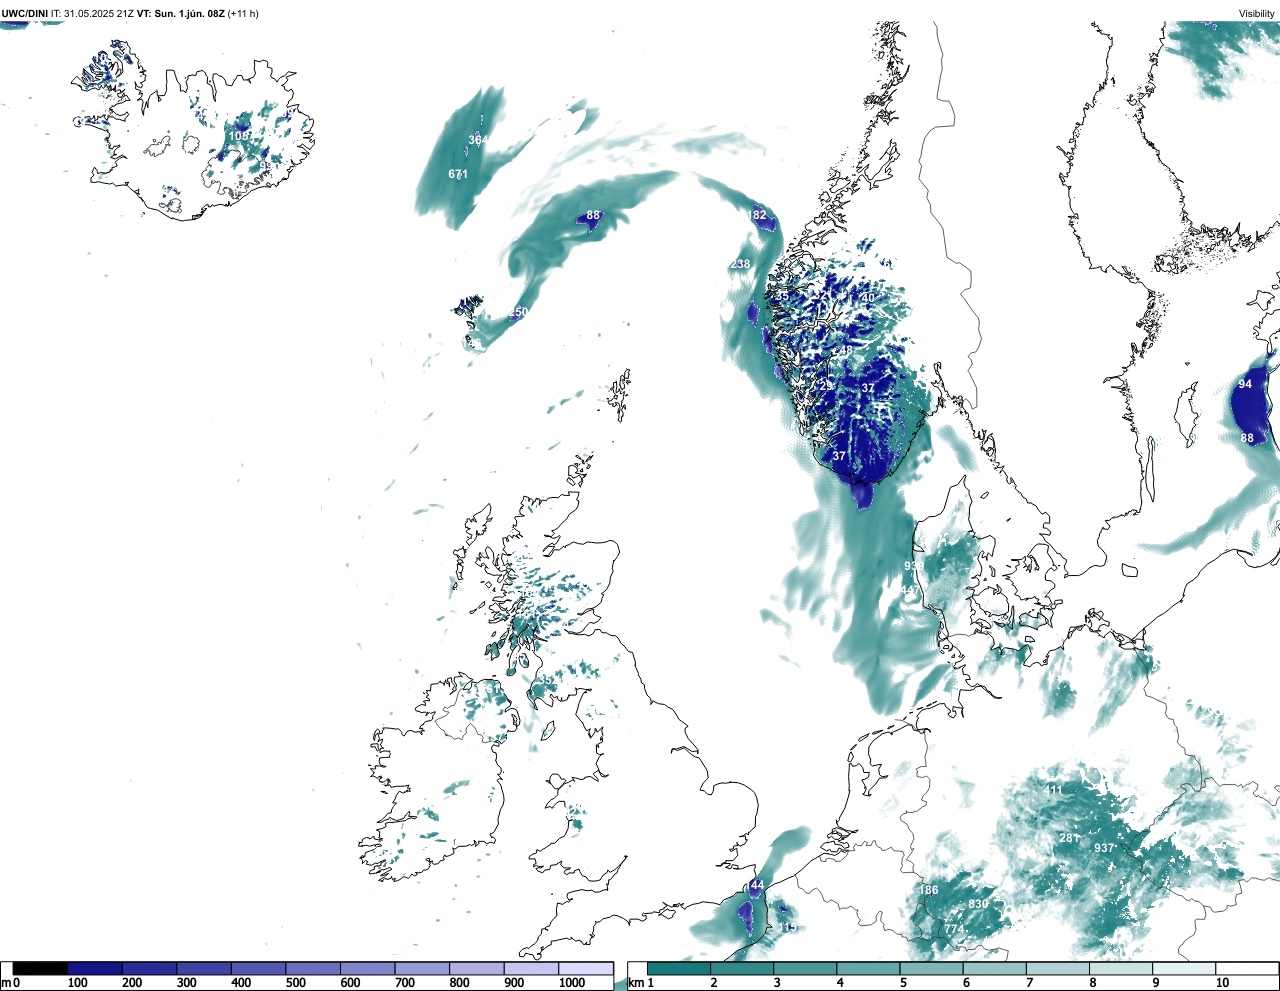This screenshot has width=1280, height=991.
Task: Select the 8–9 km legend swatch
Action: [1120, 968]
